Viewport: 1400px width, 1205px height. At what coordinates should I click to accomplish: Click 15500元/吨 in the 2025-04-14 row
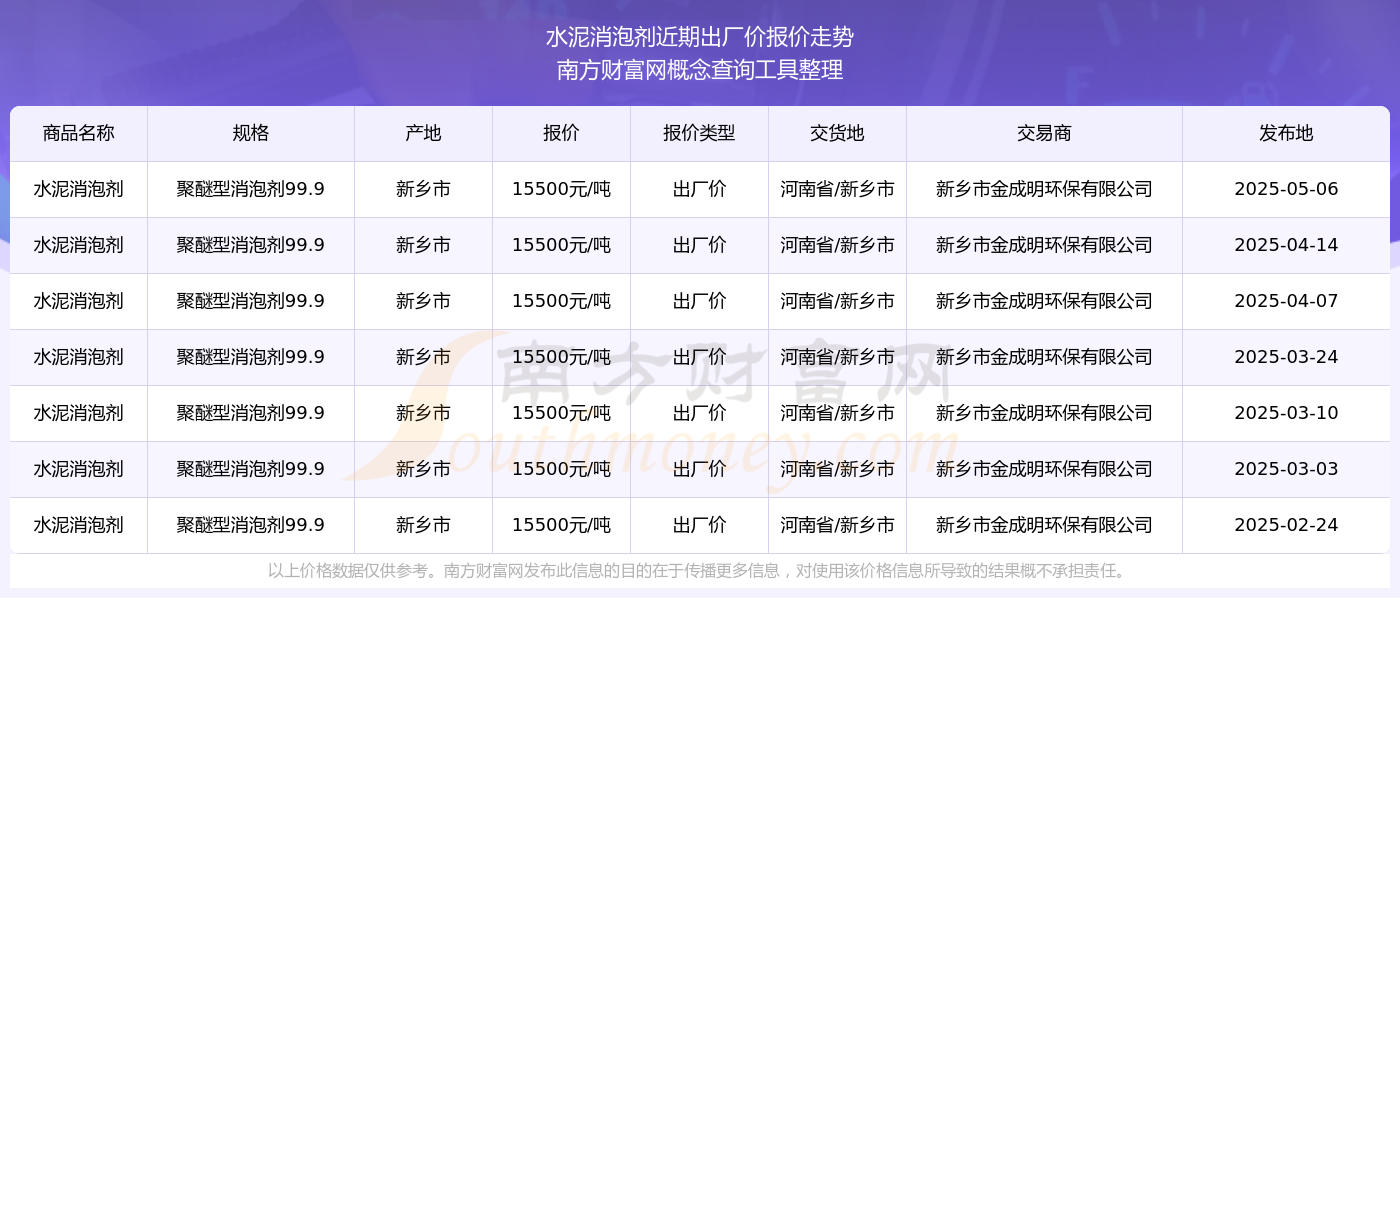(561, 245)
